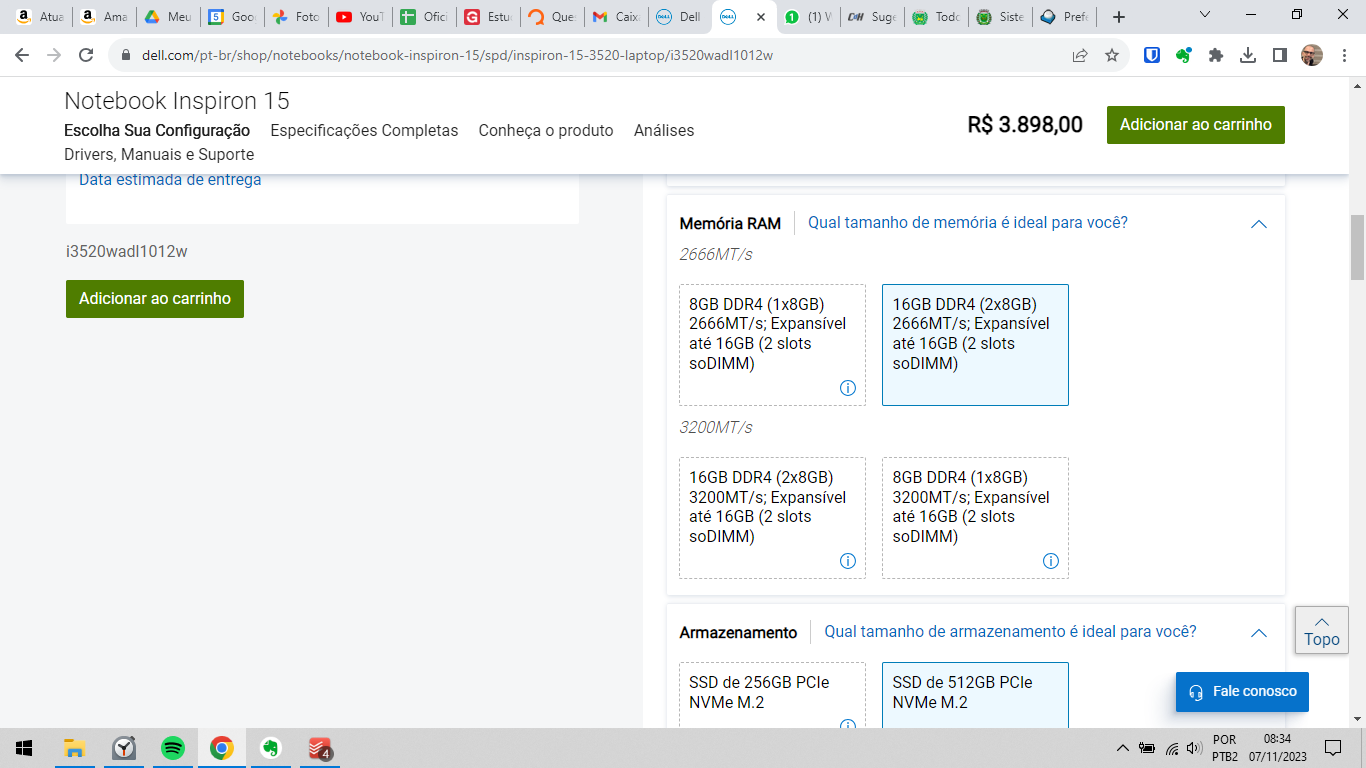Select SSD de 512GB storage option
The height and width of the screenshot is (768, 1366).
[975, 695]
